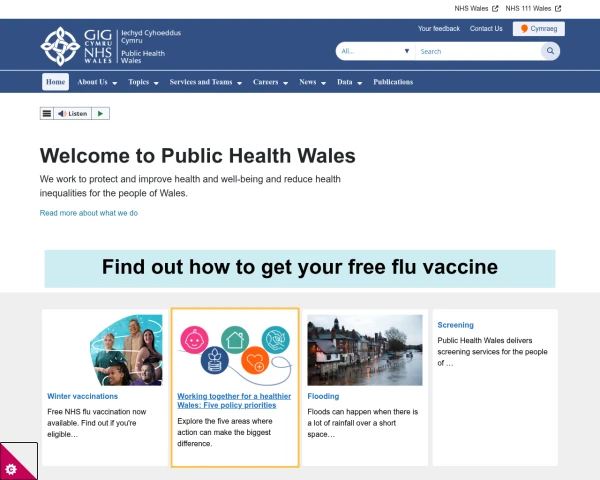Focus the Search text field
The height and width of the screenshot is (480, 600).
[x=478, y=51]
